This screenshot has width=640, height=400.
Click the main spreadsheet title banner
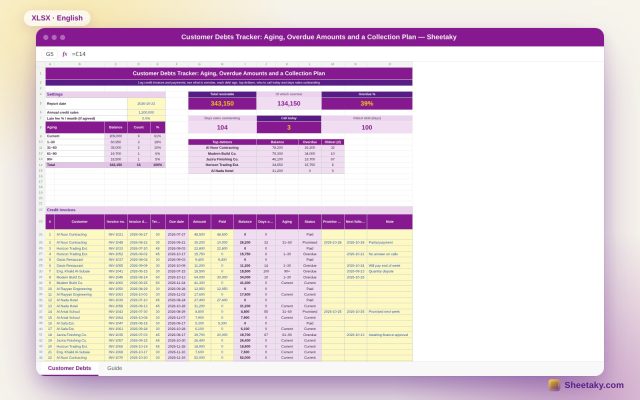[229, 73]
